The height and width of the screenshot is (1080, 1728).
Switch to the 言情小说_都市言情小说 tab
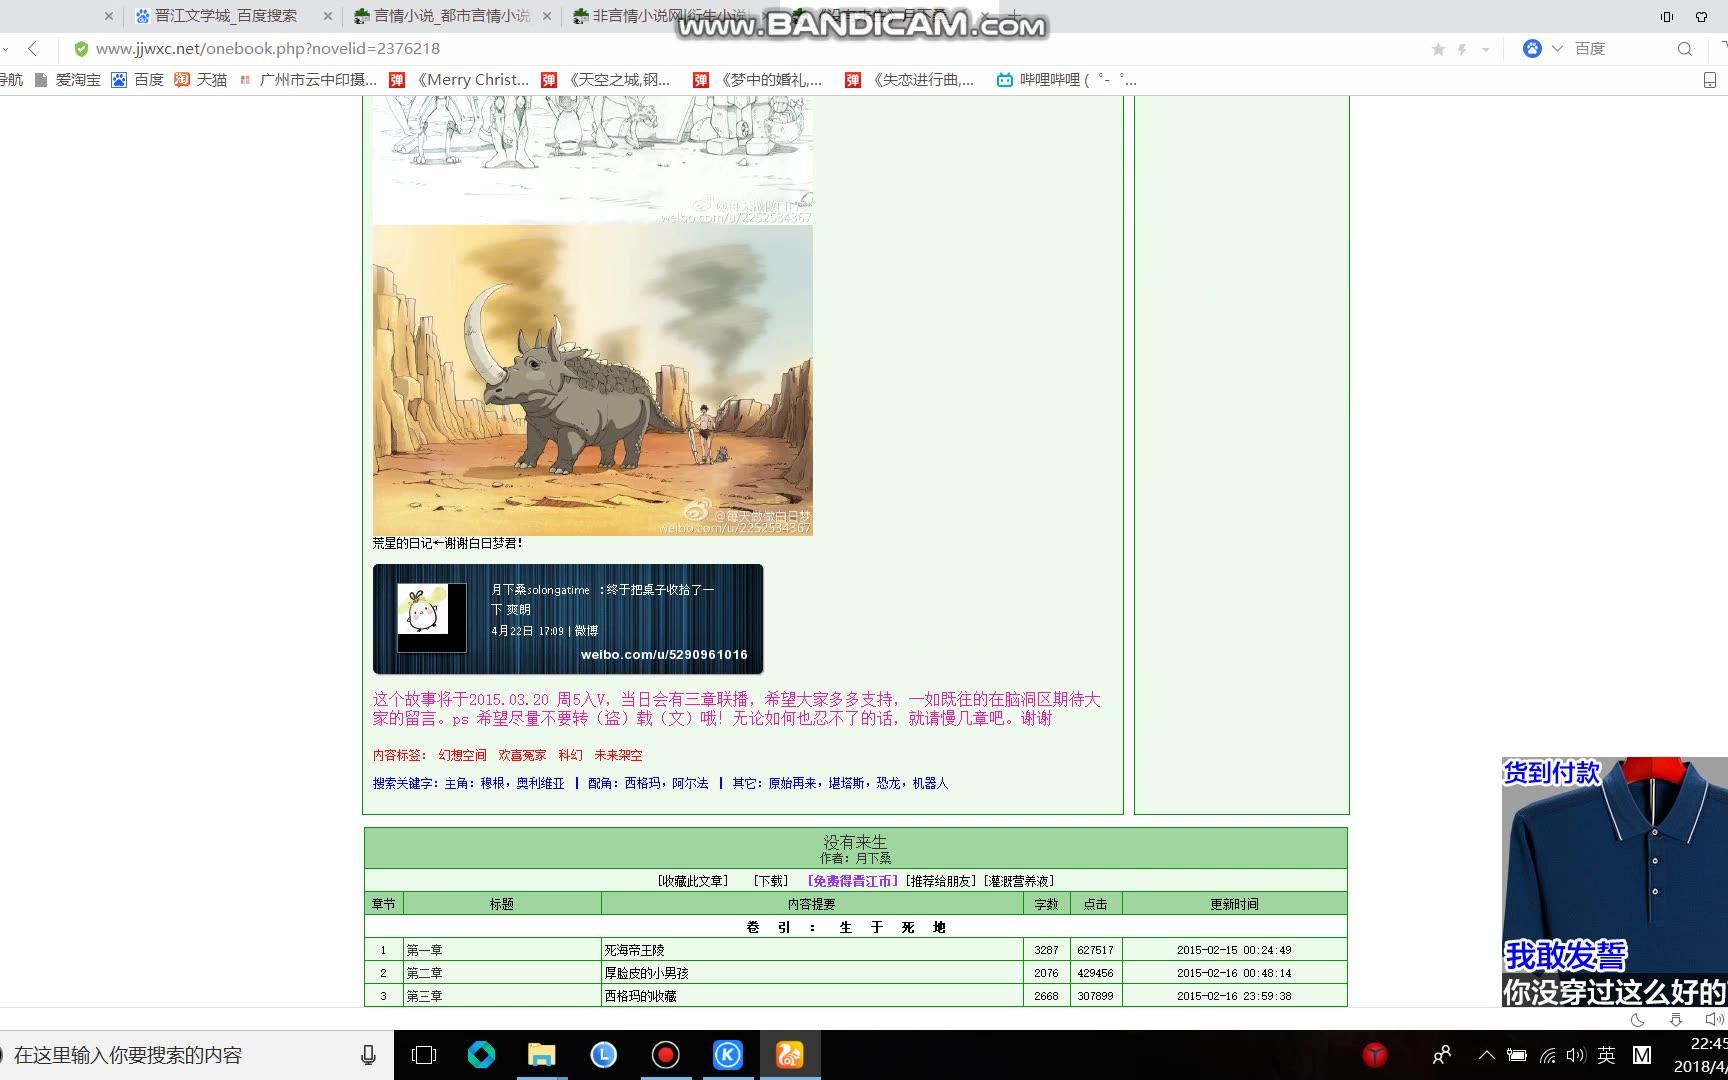[x=451, y=16]
